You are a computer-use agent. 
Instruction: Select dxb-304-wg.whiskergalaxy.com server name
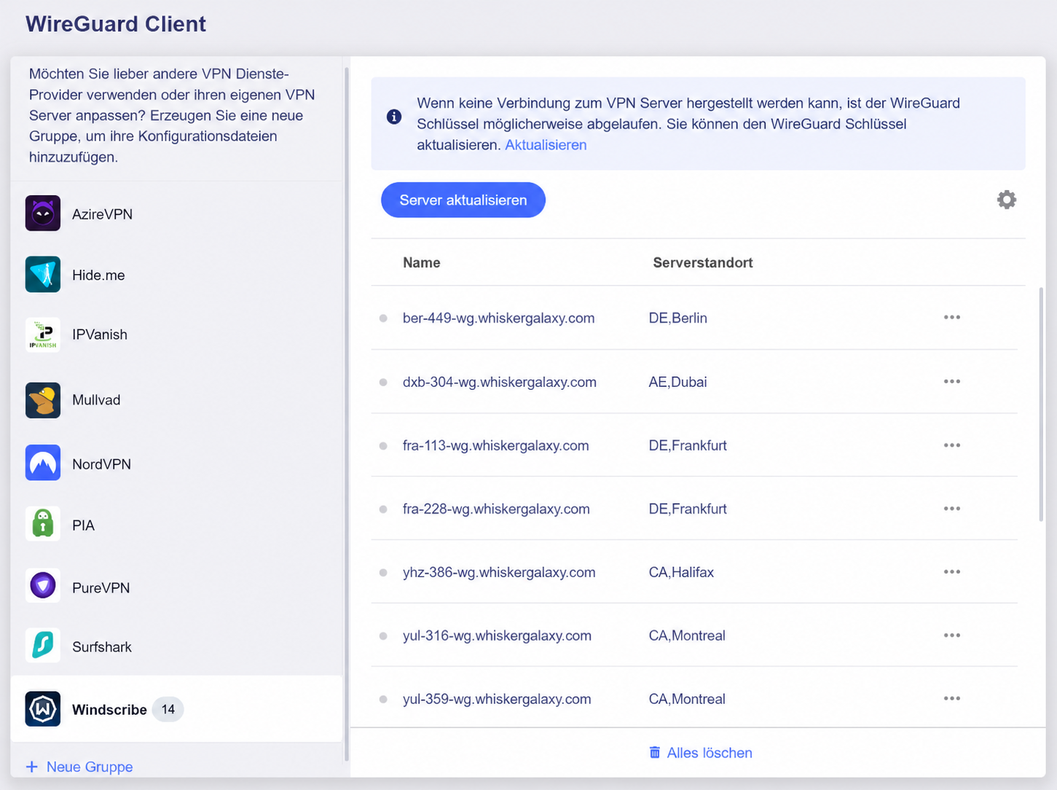tap(500, 382)
